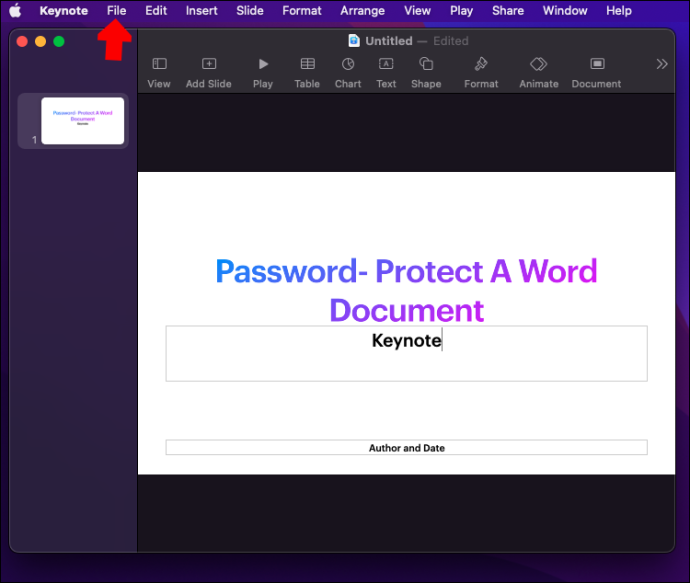Minimize window with the yellow button
Viewport: 690px width, 583px height.
pos(40,41)
